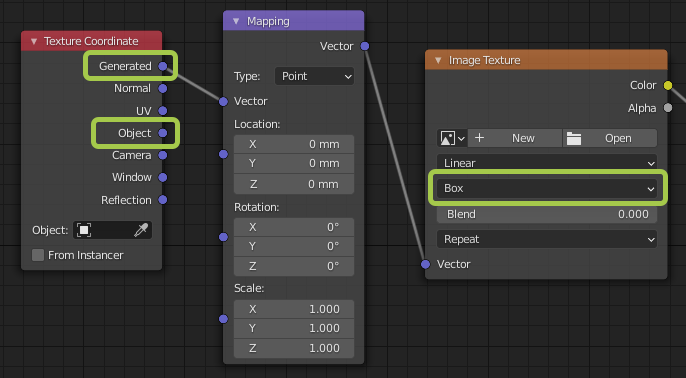
Task: Click the Blend value slider
Action: tap(547, 214)
